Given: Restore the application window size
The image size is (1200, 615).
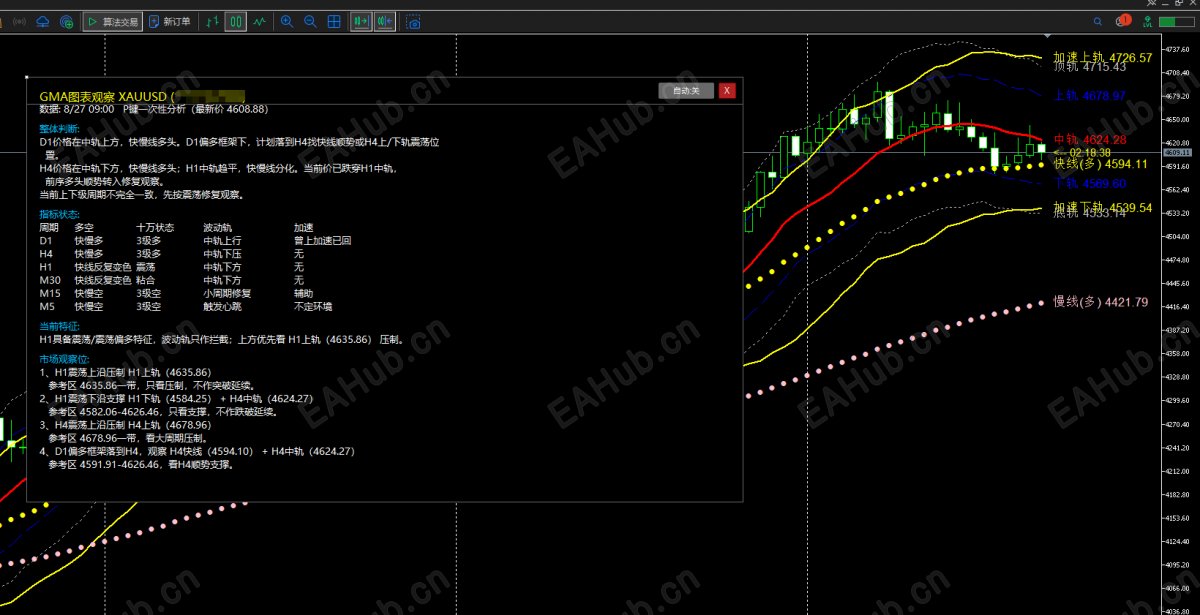Looking at the screenshot, I should click(1178, 3).
